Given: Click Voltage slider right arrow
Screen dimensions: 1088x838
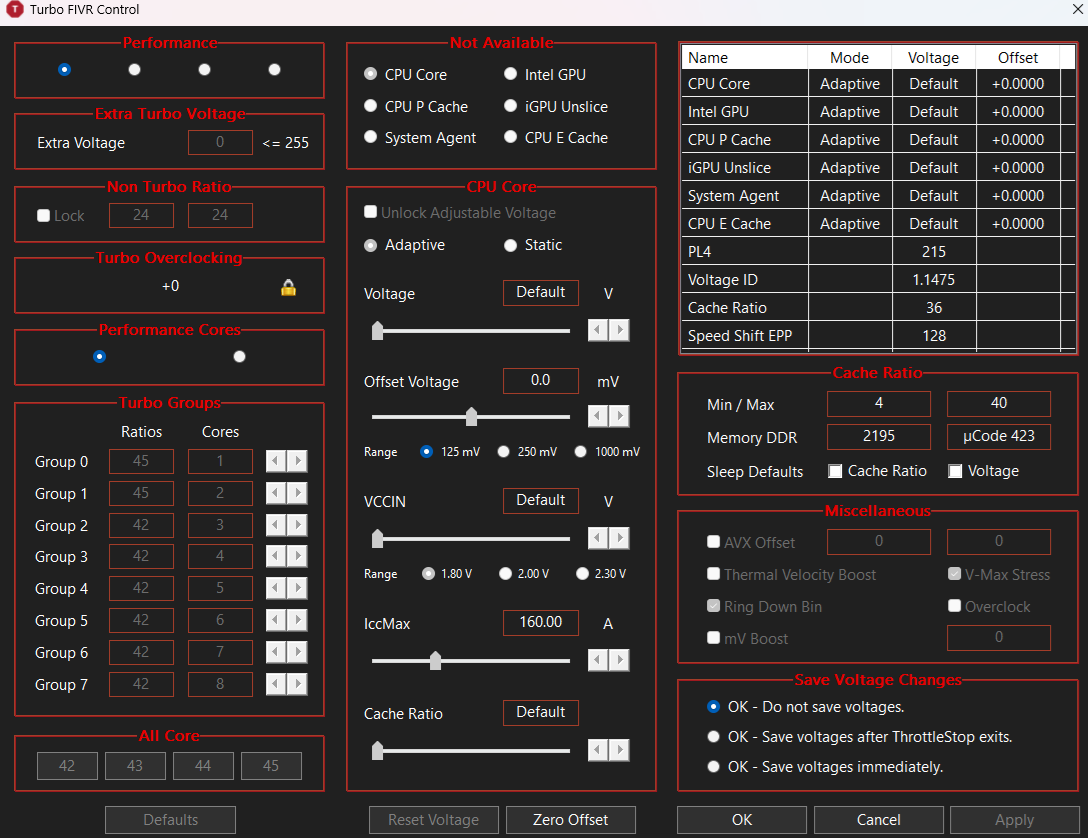Looking at the screenshot, I should coord(620,330).
